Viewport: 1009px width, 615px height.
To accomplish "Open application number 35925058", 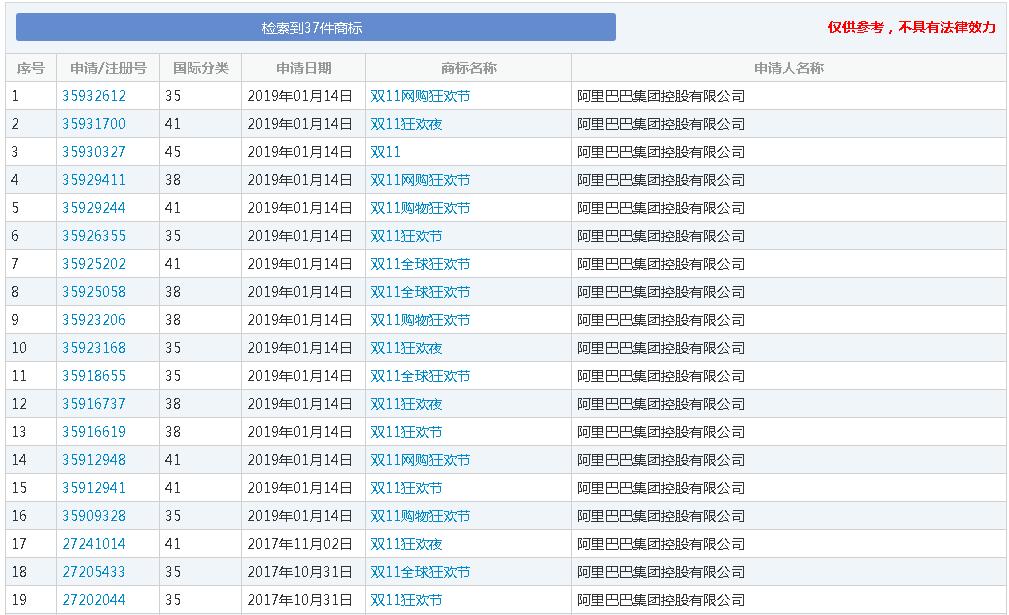I will click(94, 292).
